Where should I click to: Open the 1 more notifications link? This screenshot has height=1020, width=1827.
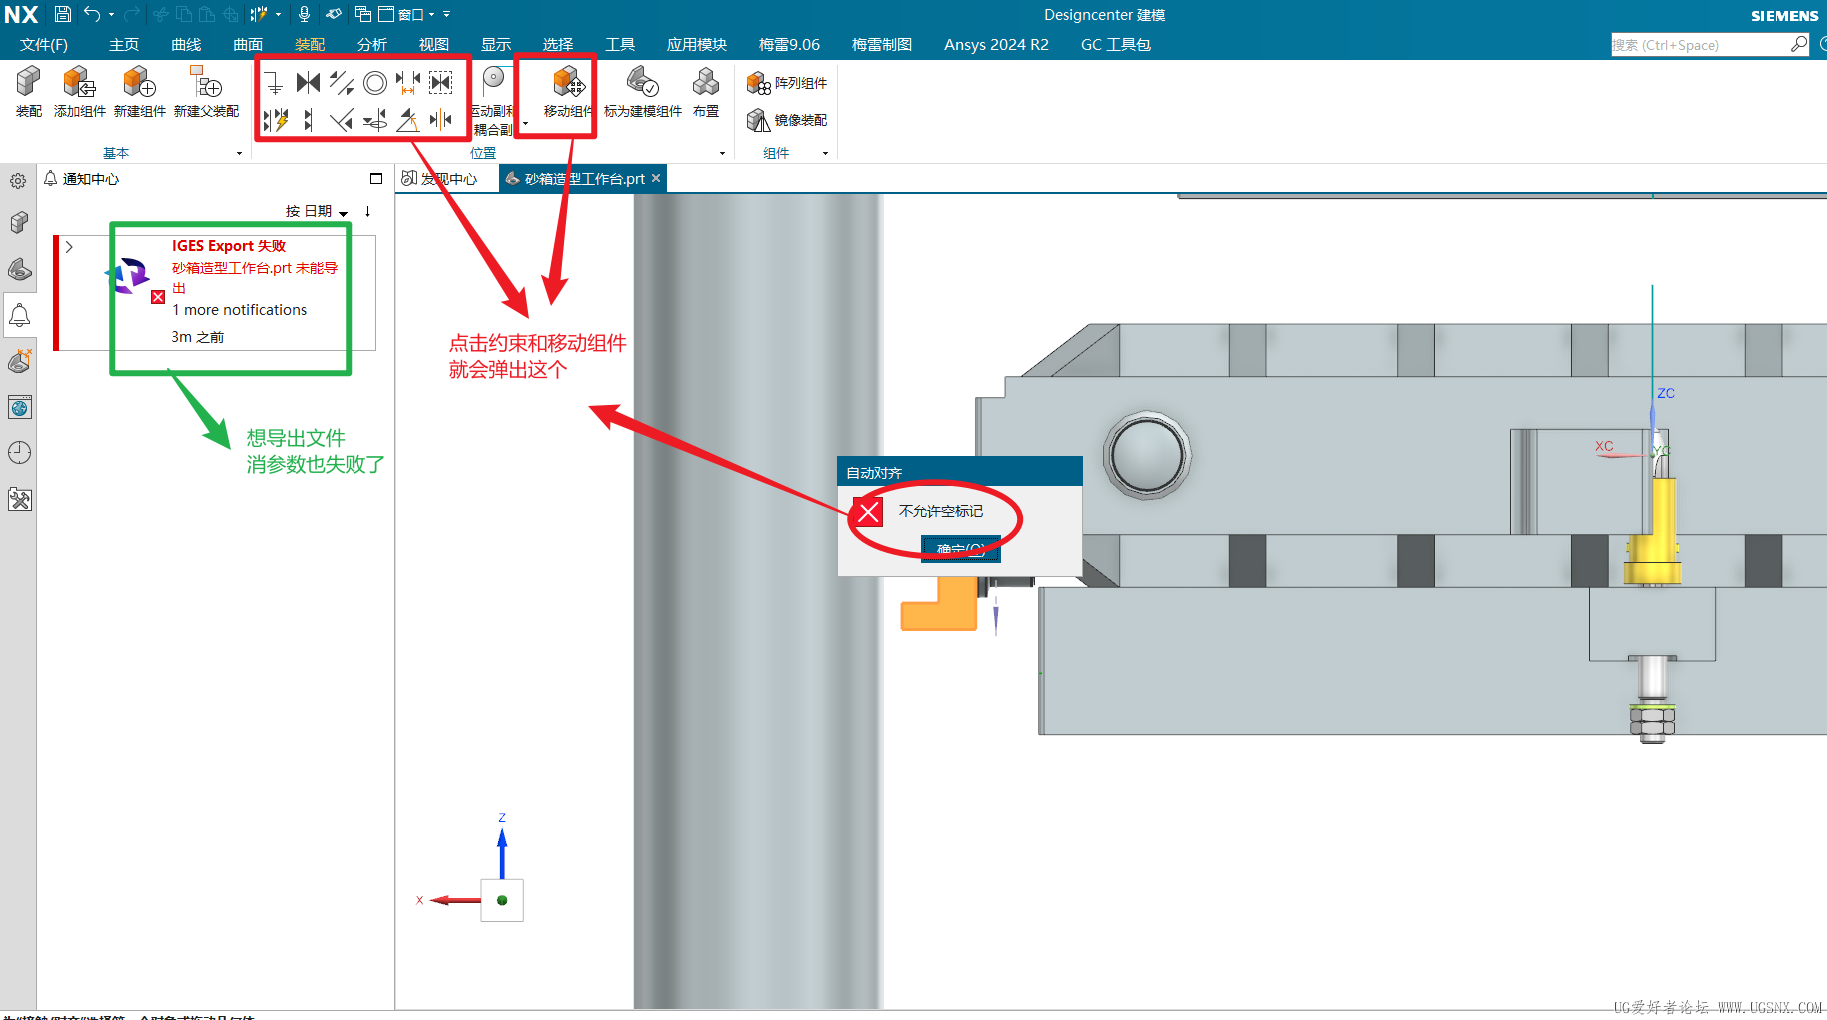click(x=239, y=309)
